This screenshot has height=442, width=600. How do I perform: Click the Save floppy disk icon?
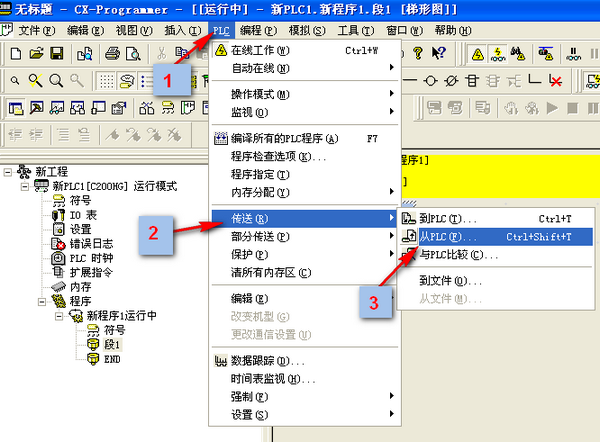pyautogui.click(x=57, y=54)
